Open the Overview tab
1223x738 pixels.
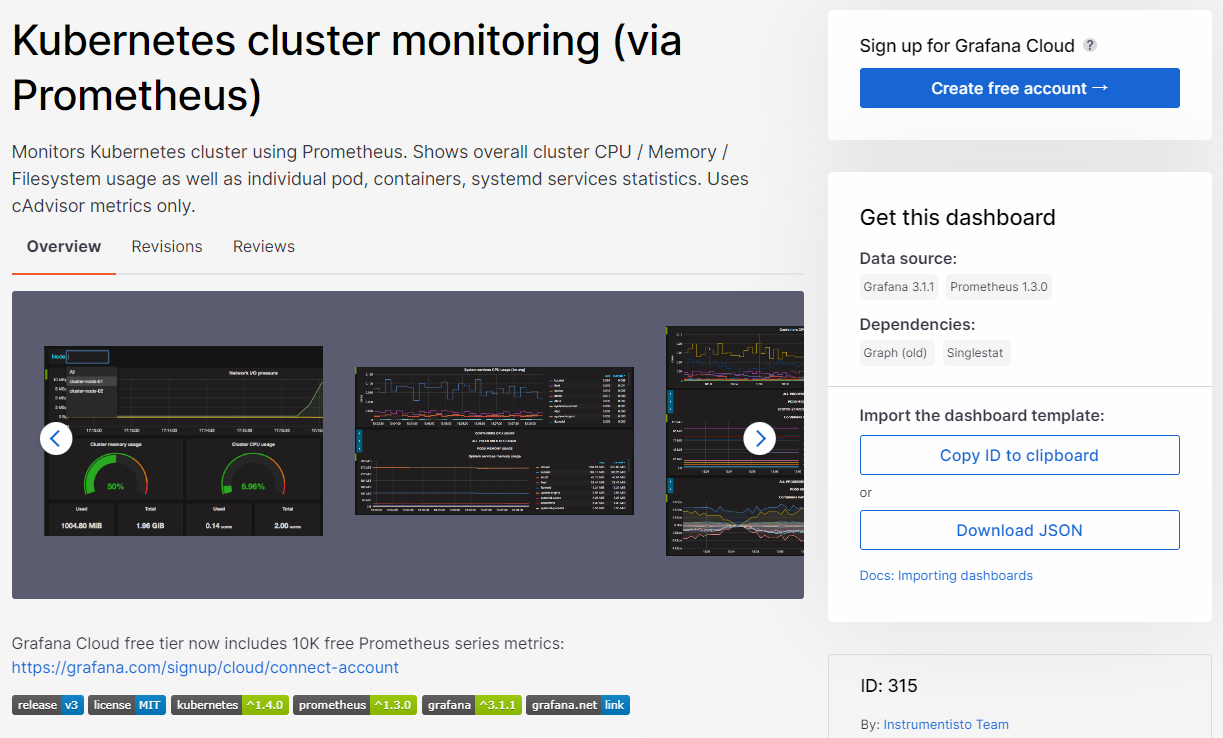point(64,247)
